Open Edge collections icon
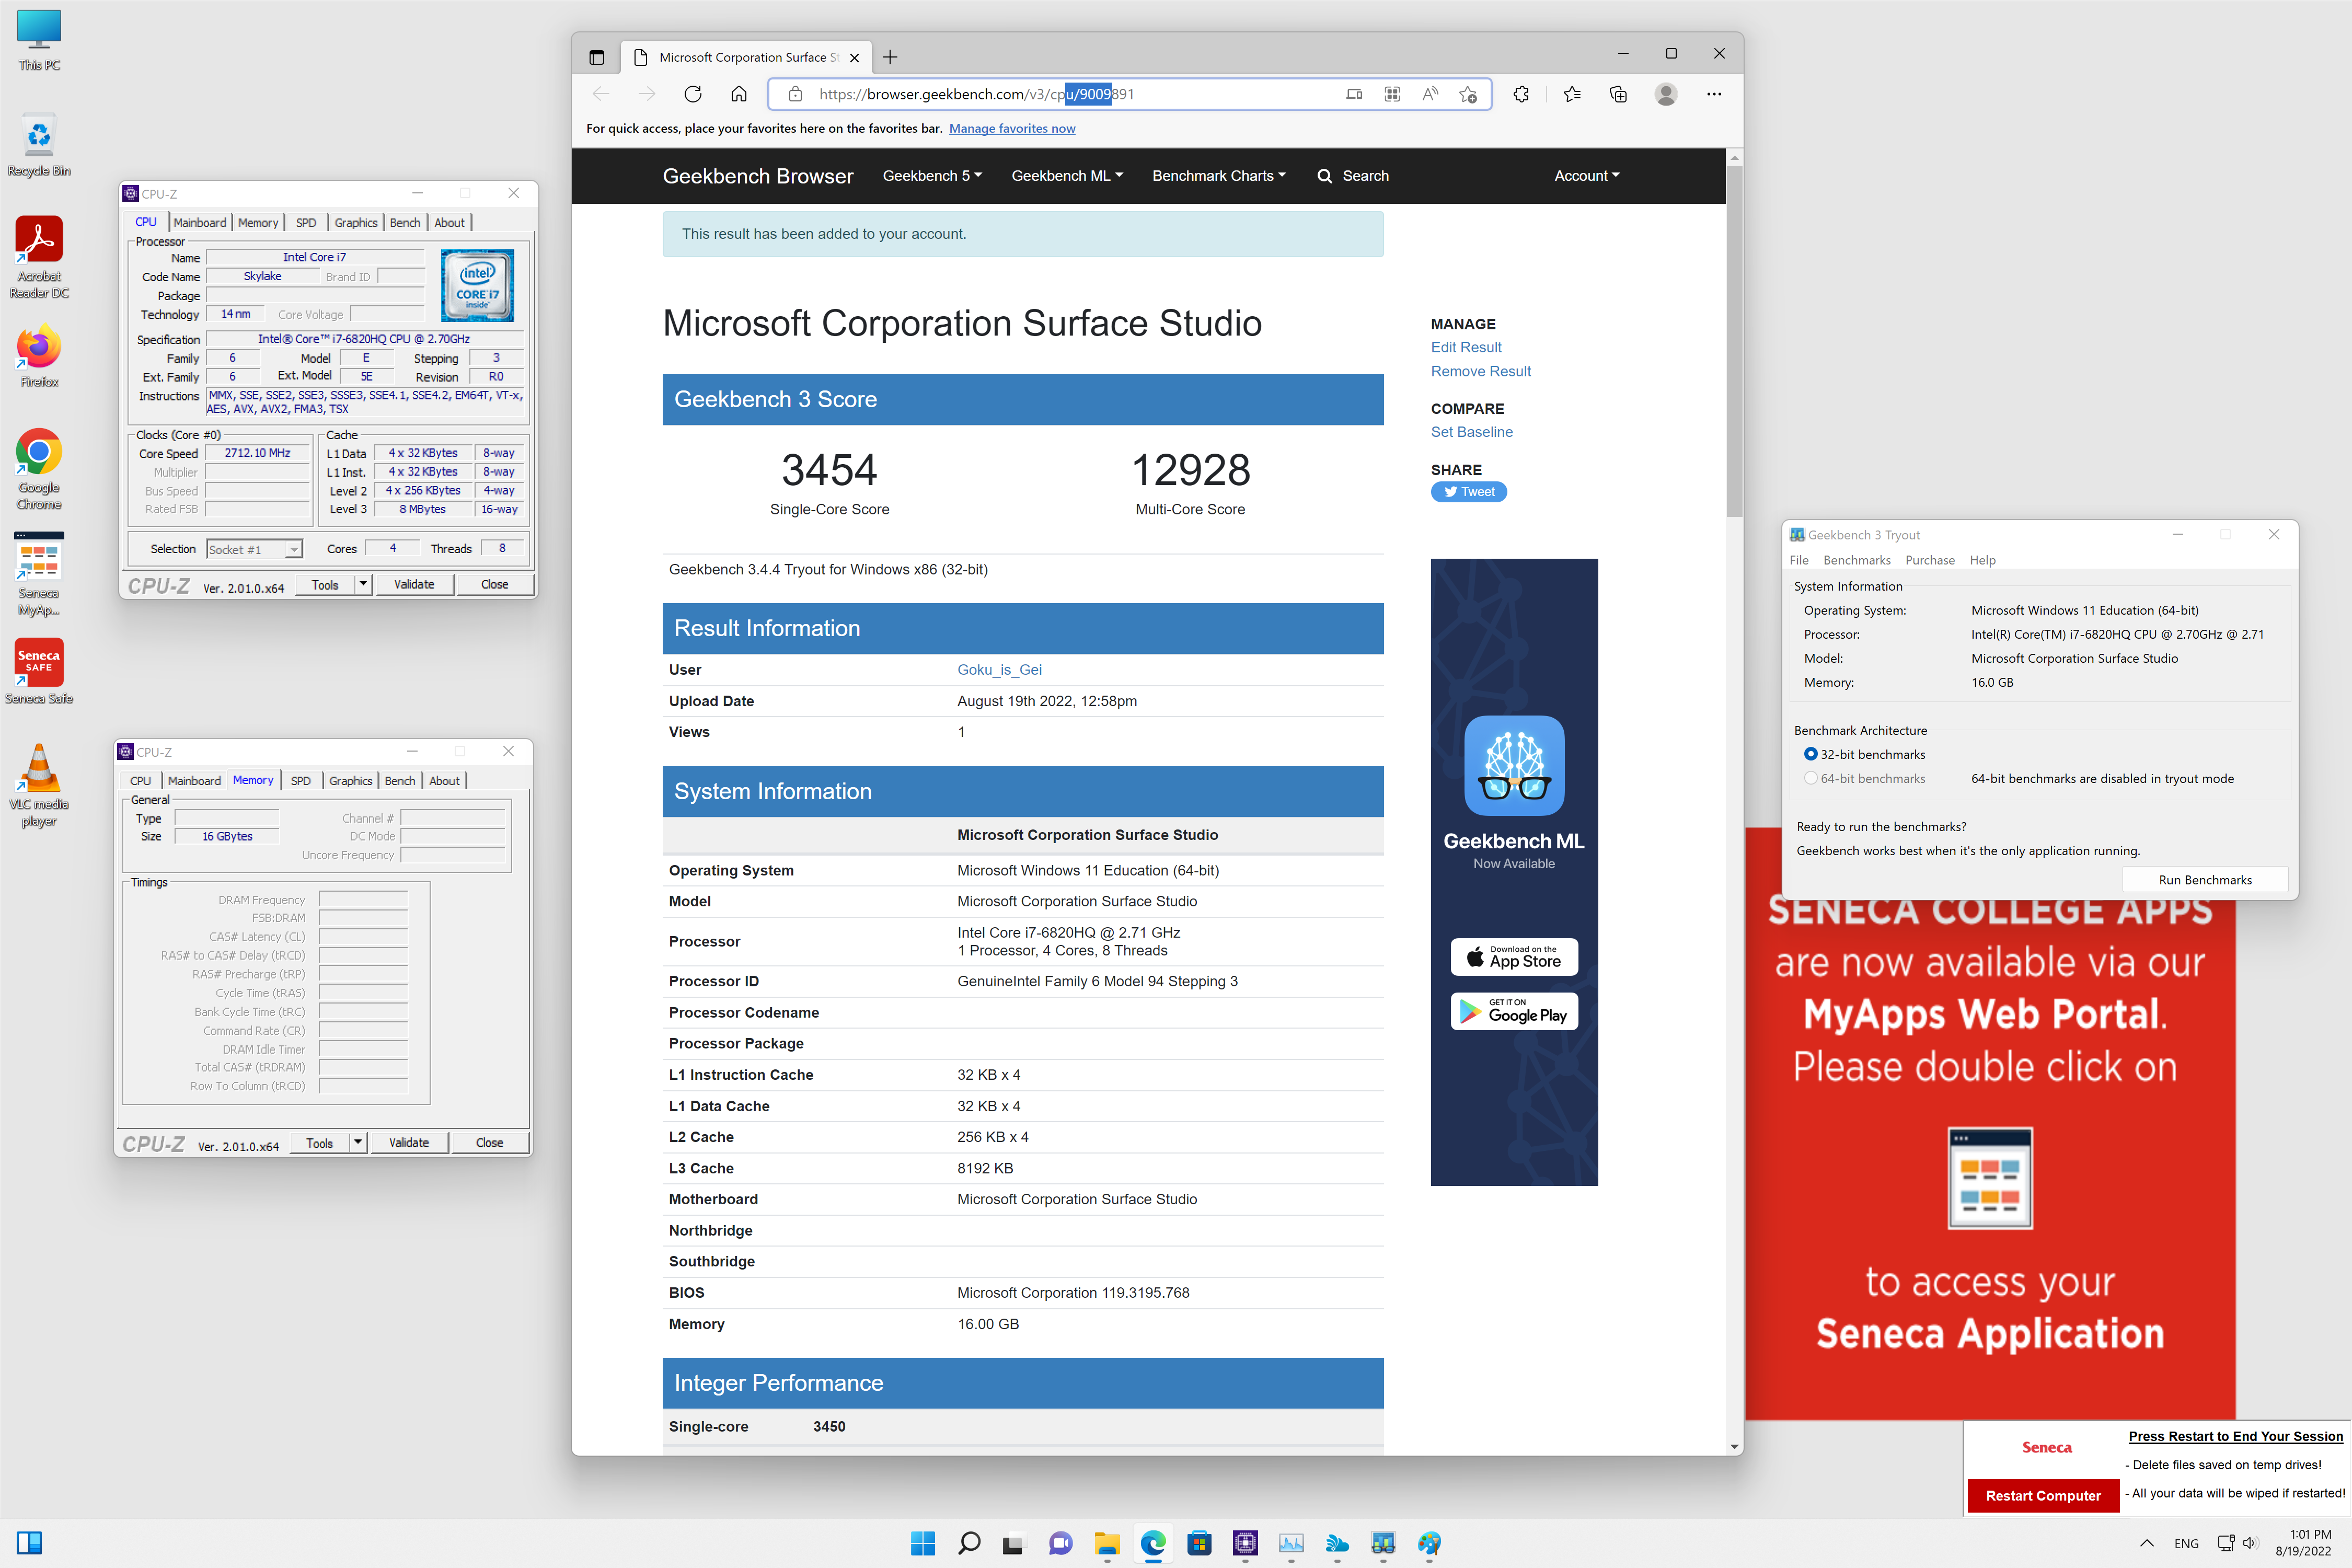The width and height of the screenshot is (2352, 1568). [x=1618, y=94]
